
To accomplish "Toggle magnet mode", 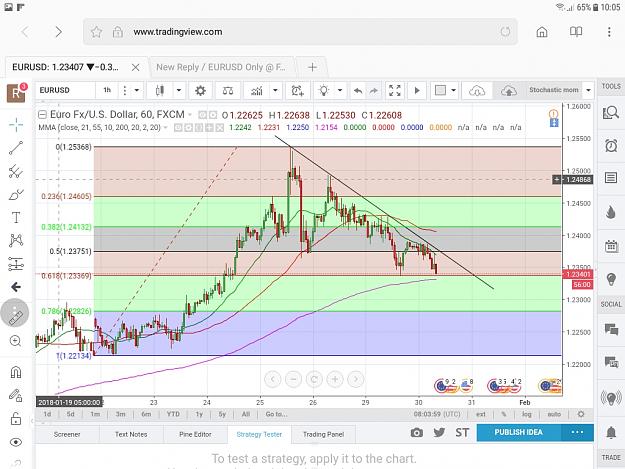I will coord(16,372).
